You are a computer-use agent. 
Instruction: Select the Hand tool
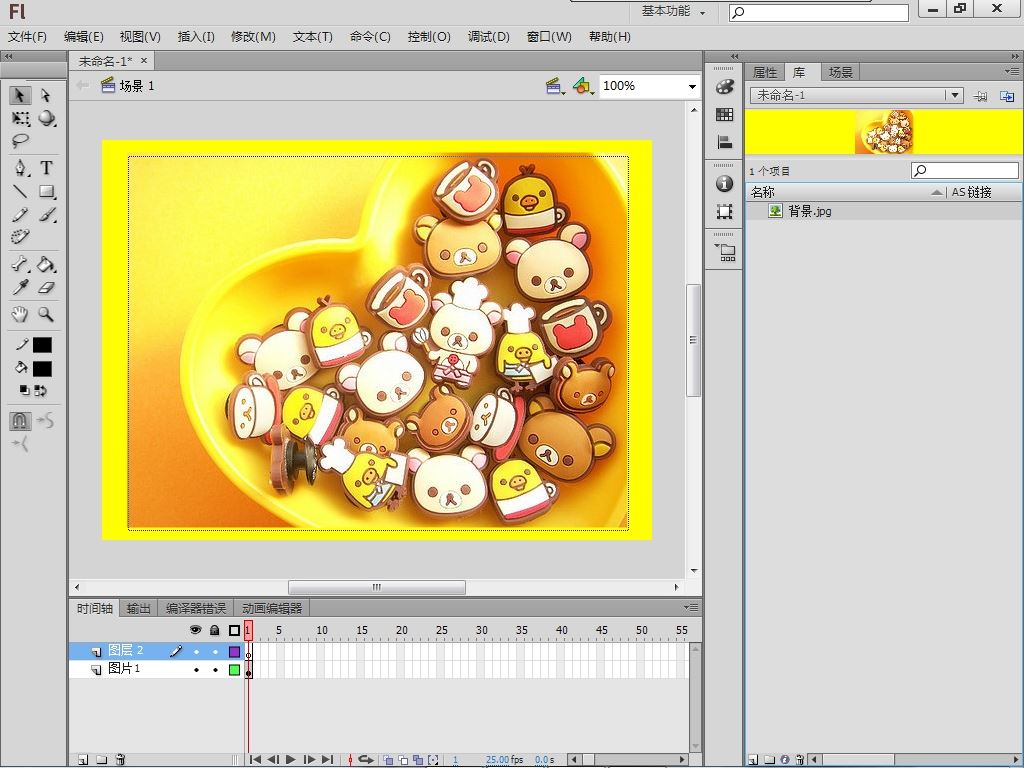coord(20,314)
